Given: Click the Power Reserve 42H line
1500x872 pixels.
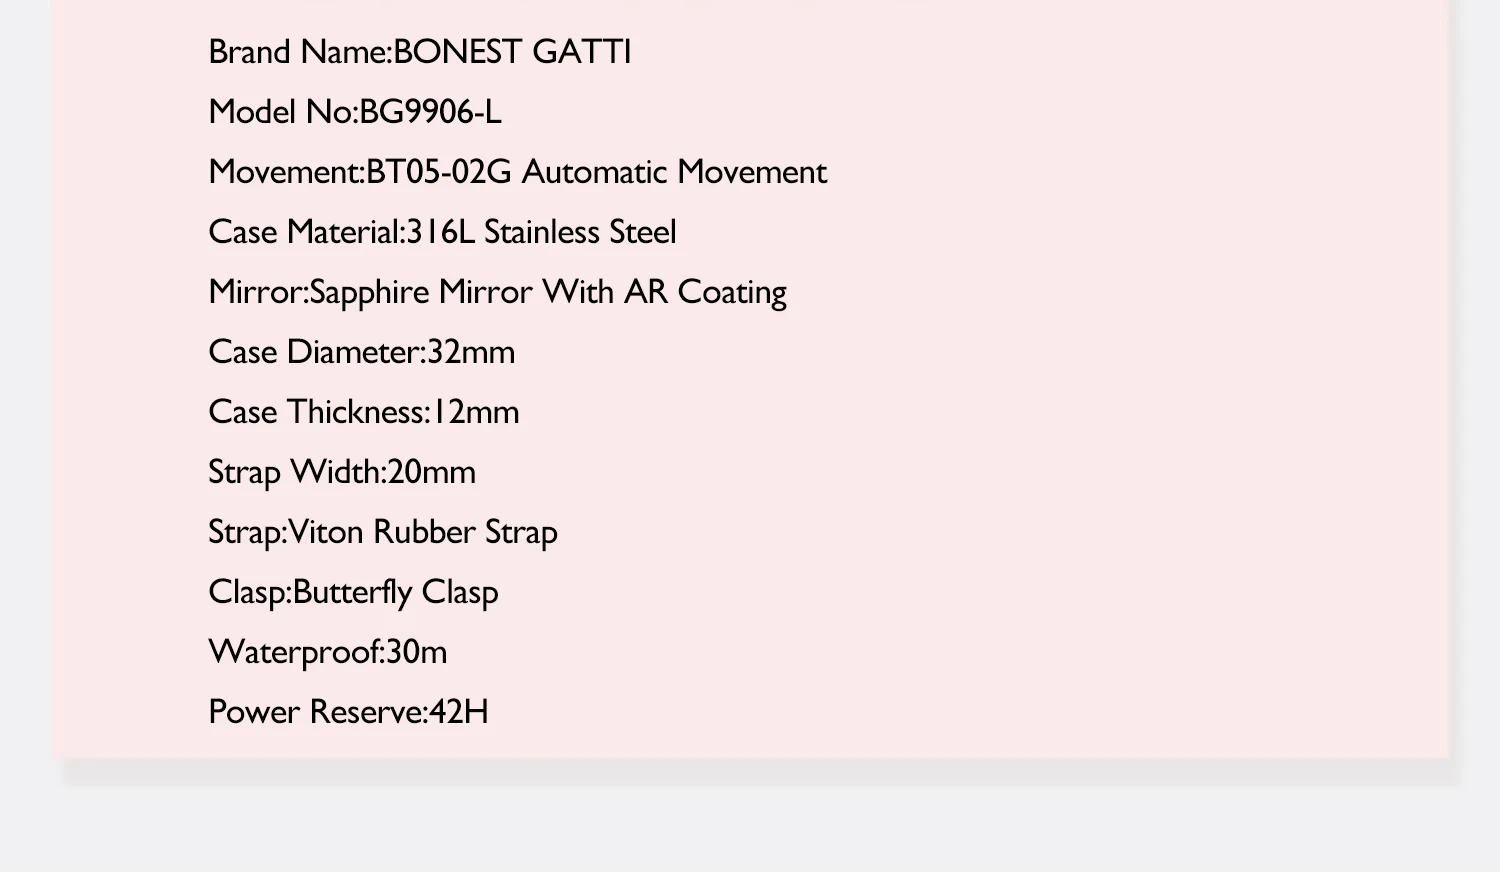Looking at the screenshot, I should point(348,712).
